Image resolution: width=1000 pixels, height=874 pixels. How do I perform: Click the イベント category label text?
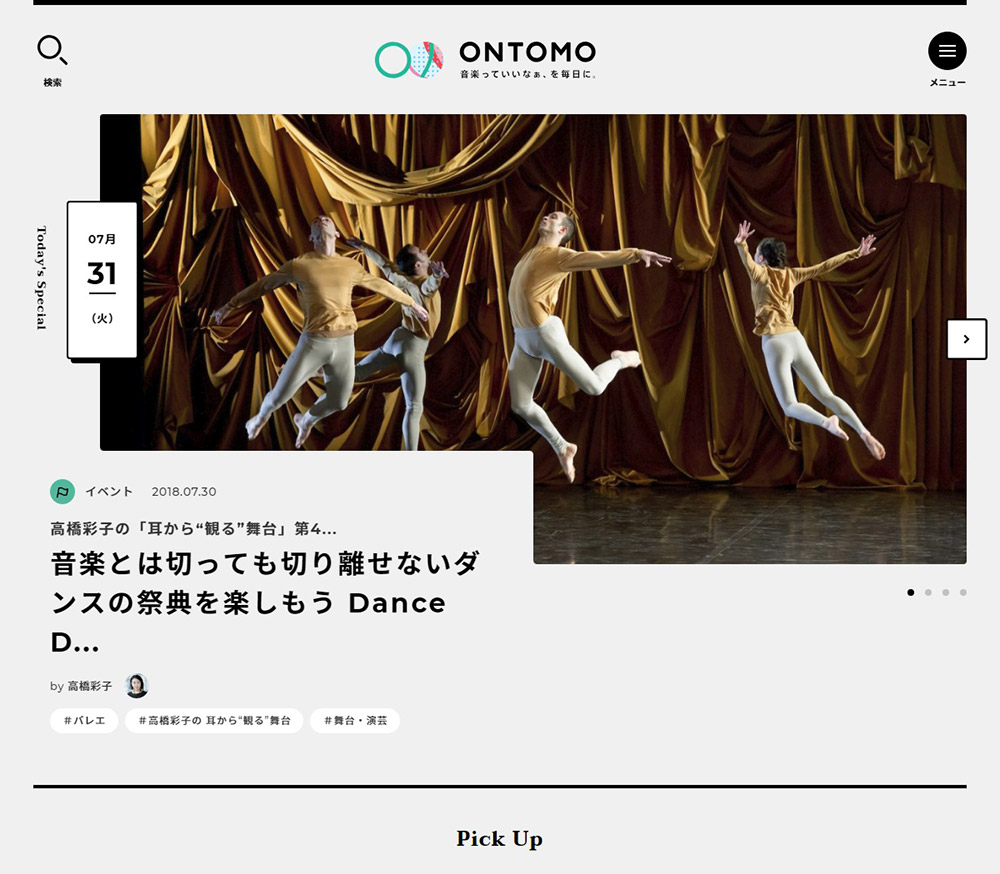[x=108, y=491]
